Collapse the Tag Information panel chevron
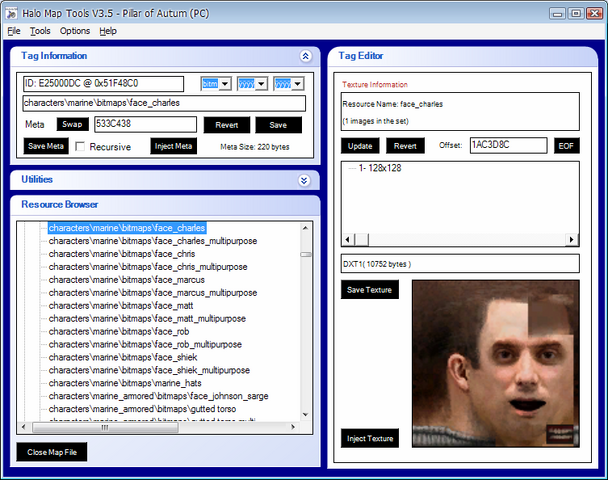Viewport: 608px width, 480px height. click(306, 56)
